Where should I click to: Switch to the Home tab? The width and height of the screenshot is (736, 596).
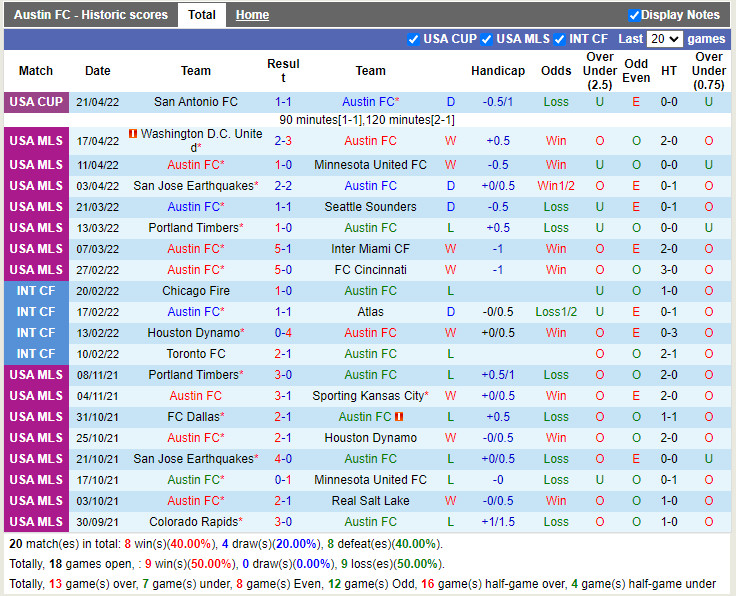coord(252,15)
